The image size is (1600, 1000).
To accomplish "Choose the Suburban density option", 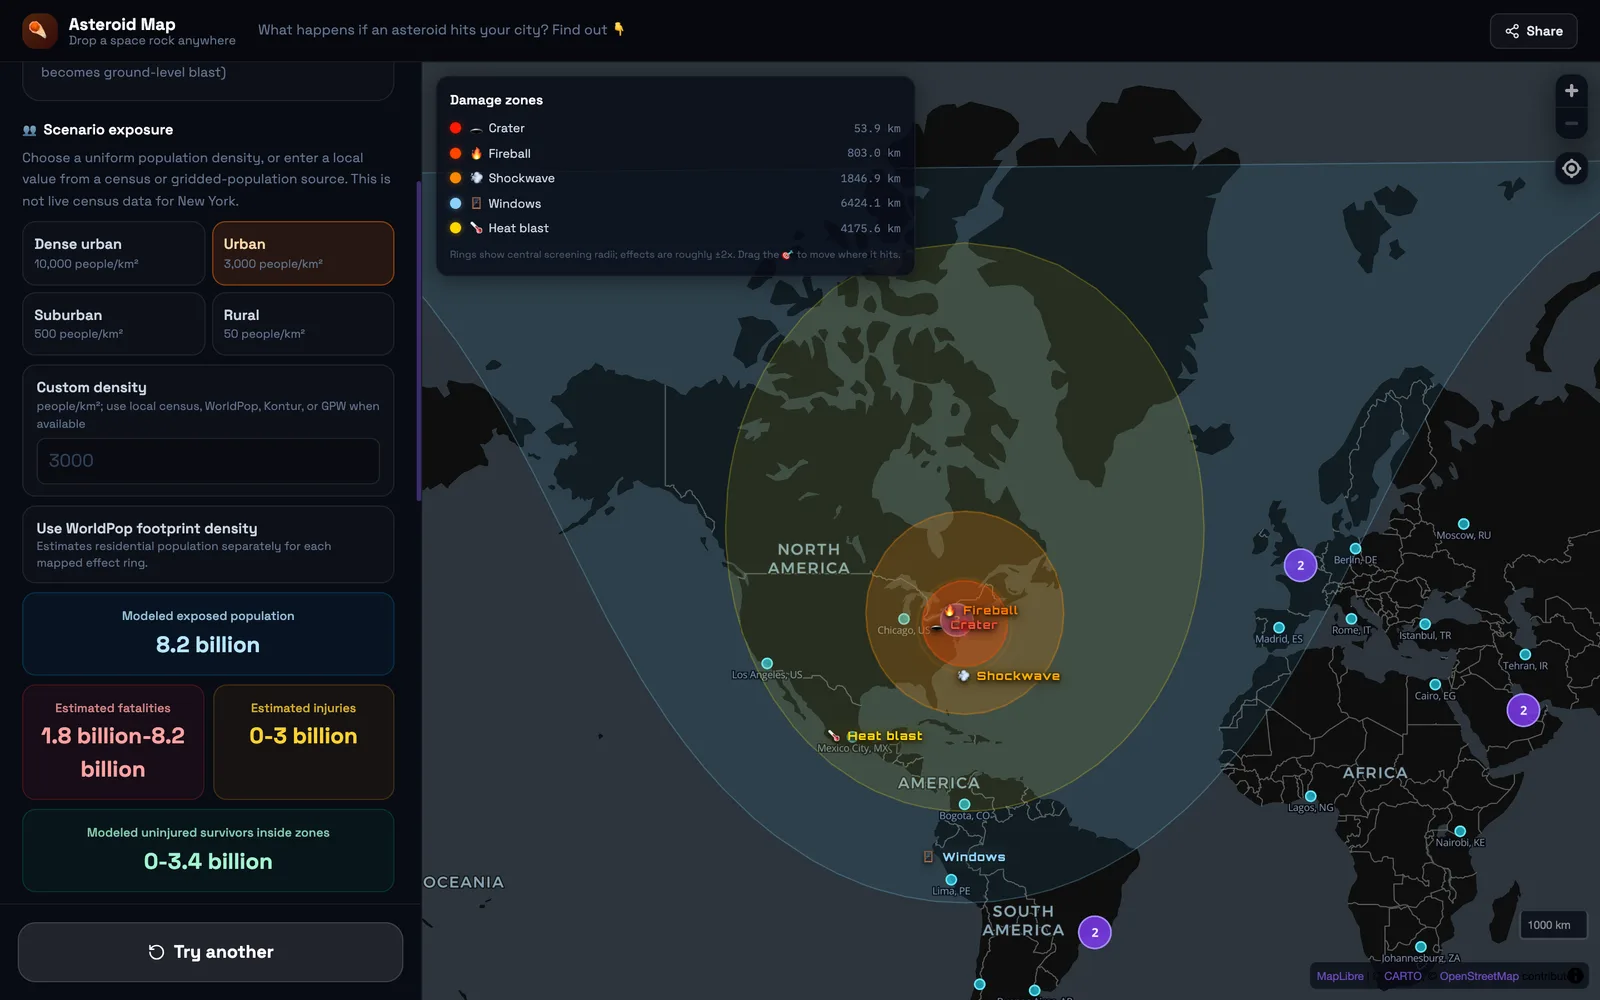I will (x=113, y=323).
